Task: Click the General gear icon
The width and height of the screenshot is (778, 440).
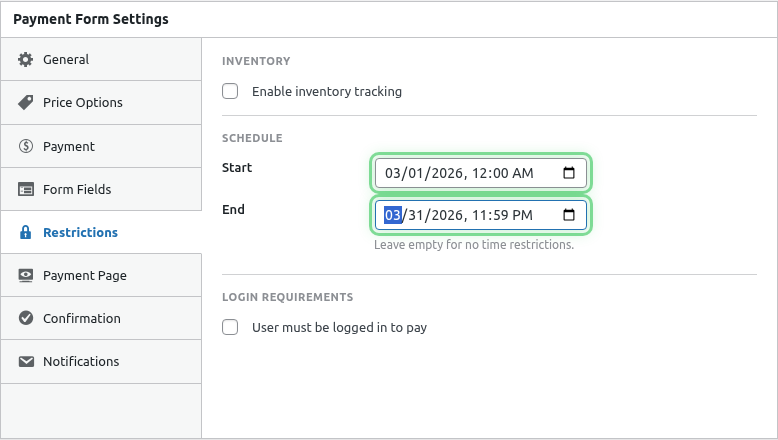Action: [26, 60]
